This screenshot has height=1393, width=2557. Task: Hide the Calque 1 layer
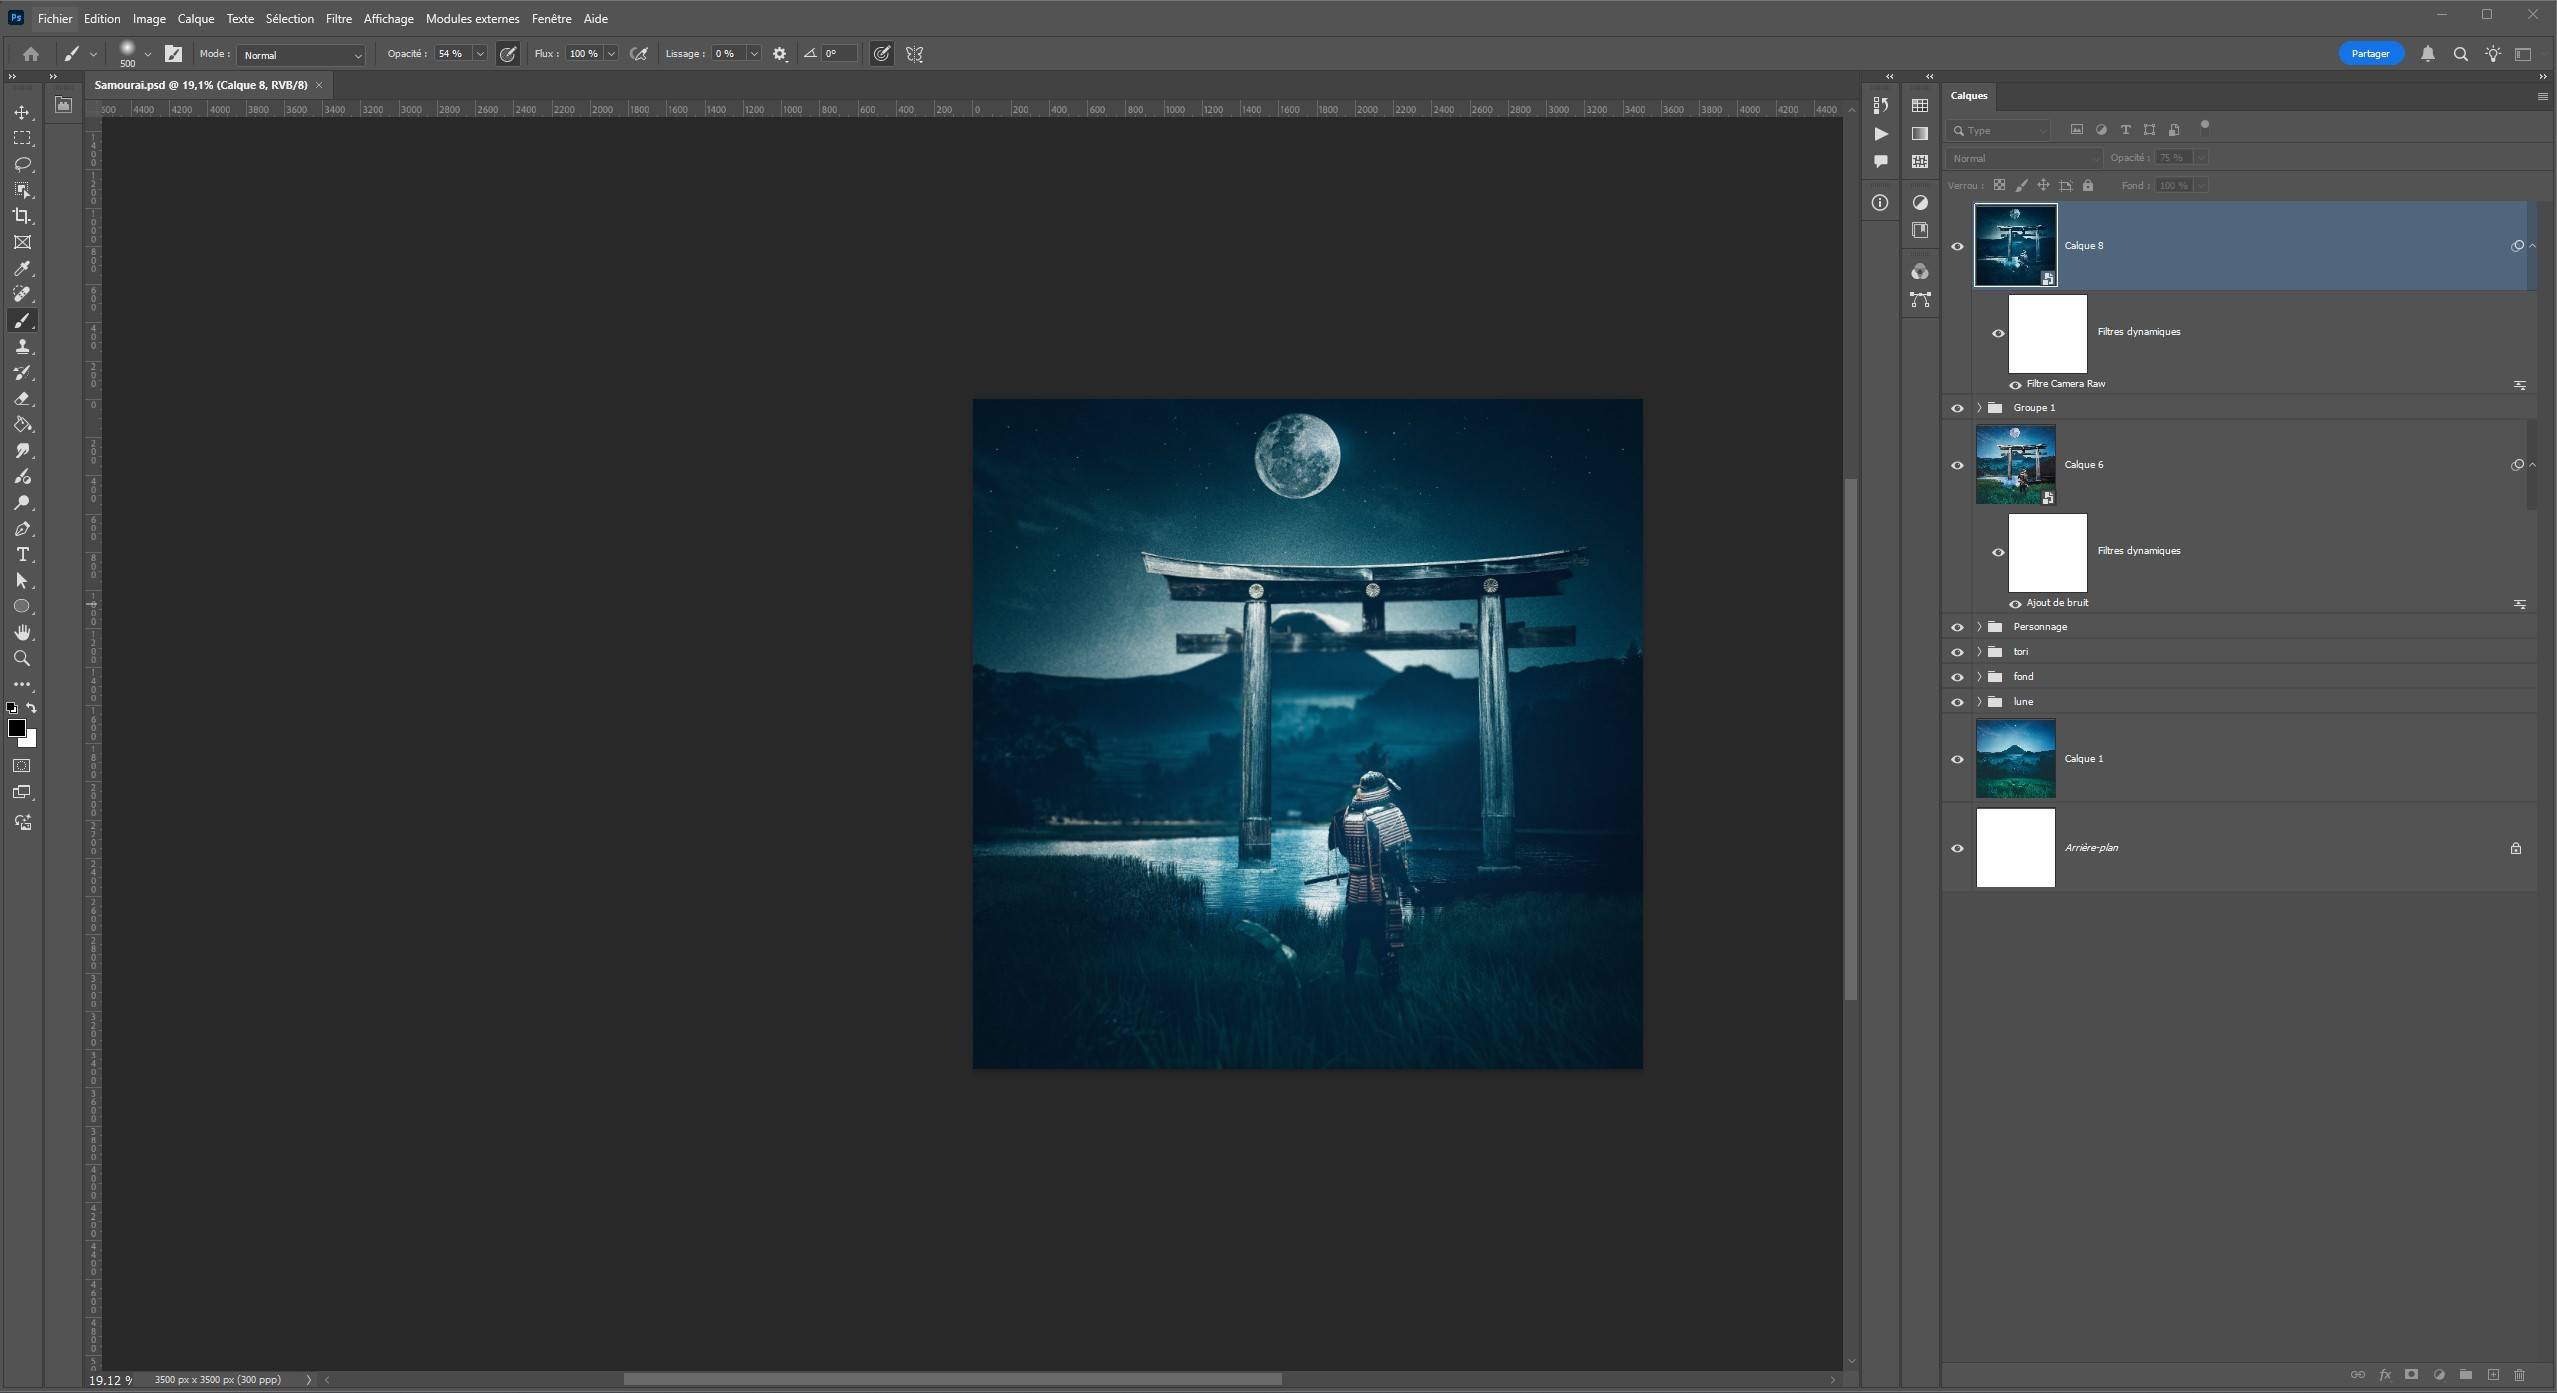[1957, 759]
